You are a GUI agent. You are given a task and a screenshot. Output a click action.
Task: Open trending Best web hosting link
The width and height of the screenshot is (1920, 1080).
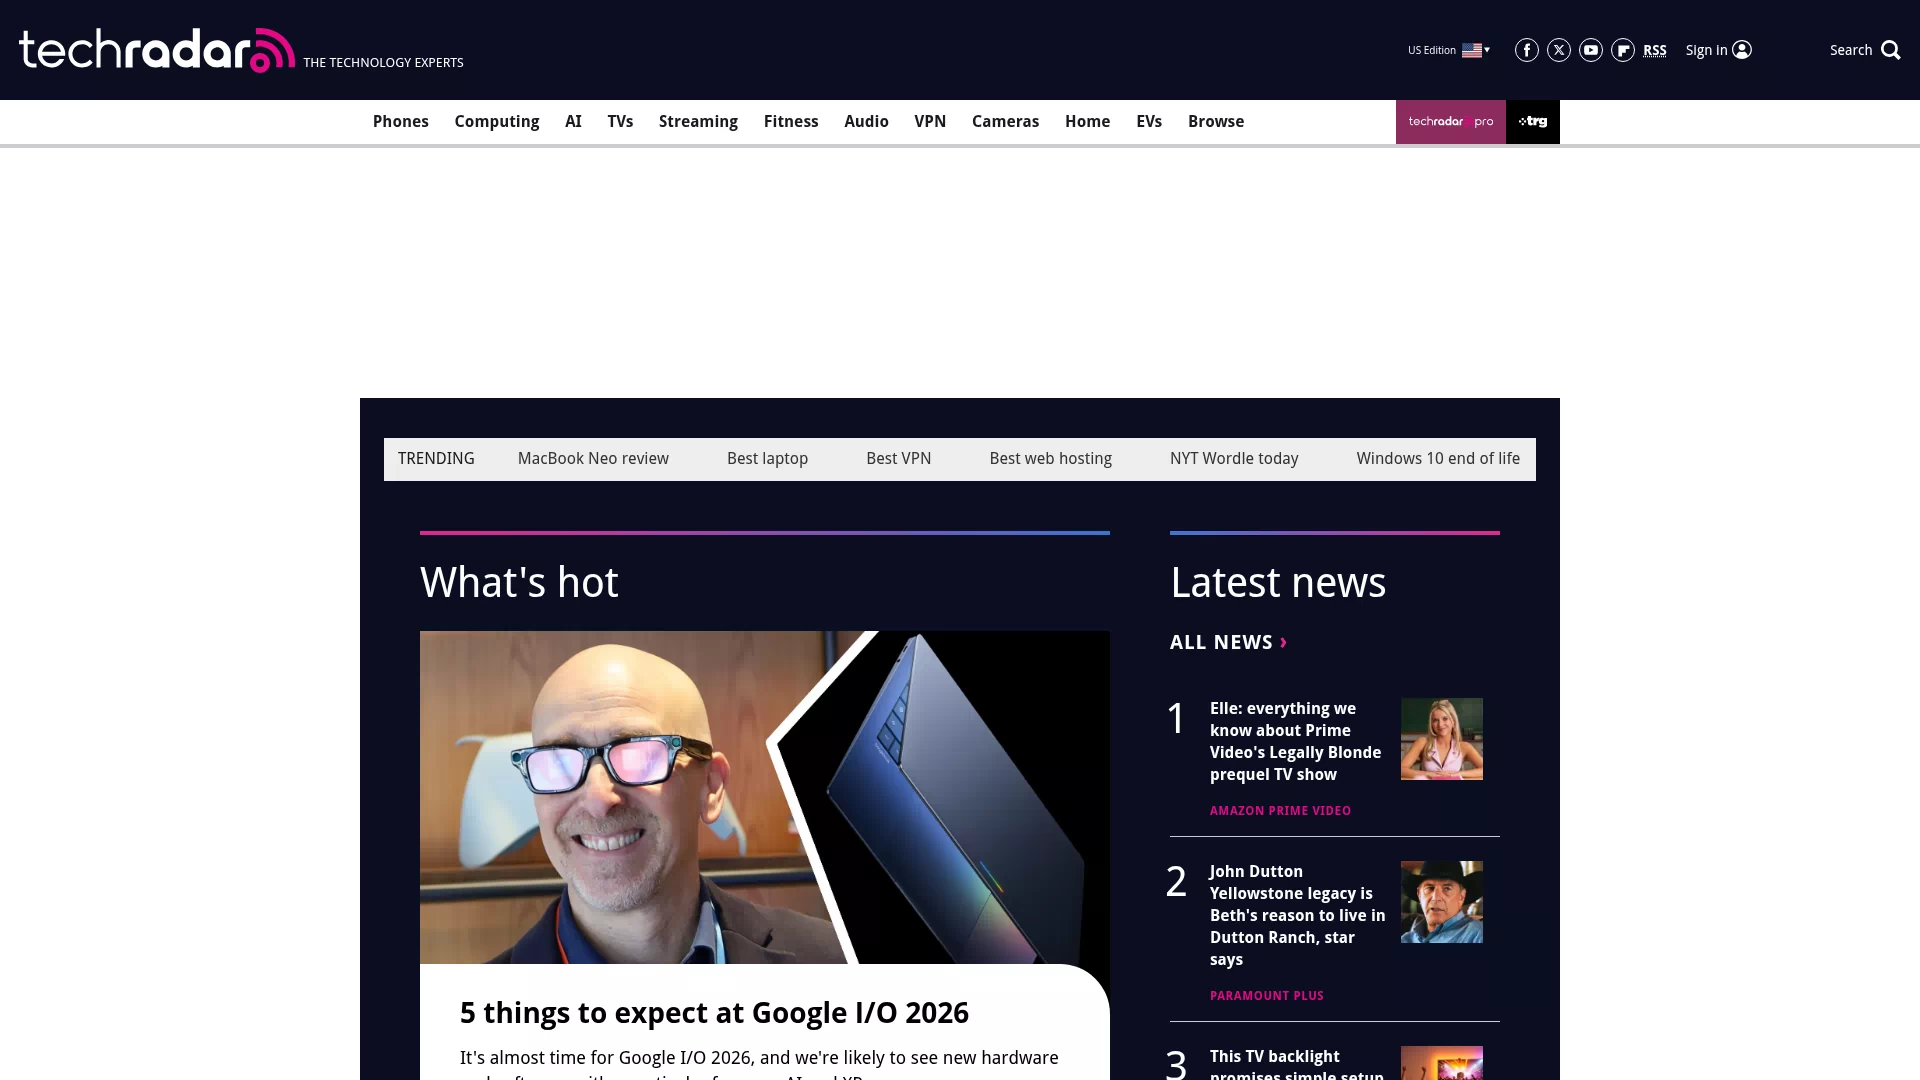pos(1050,459)
